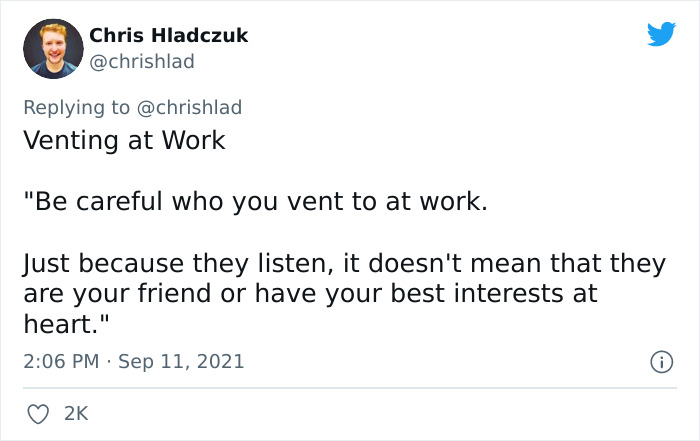Screen dimensions: 700x441
Task: Click the @chrishlad handle below the name
Action: point(142,62)
